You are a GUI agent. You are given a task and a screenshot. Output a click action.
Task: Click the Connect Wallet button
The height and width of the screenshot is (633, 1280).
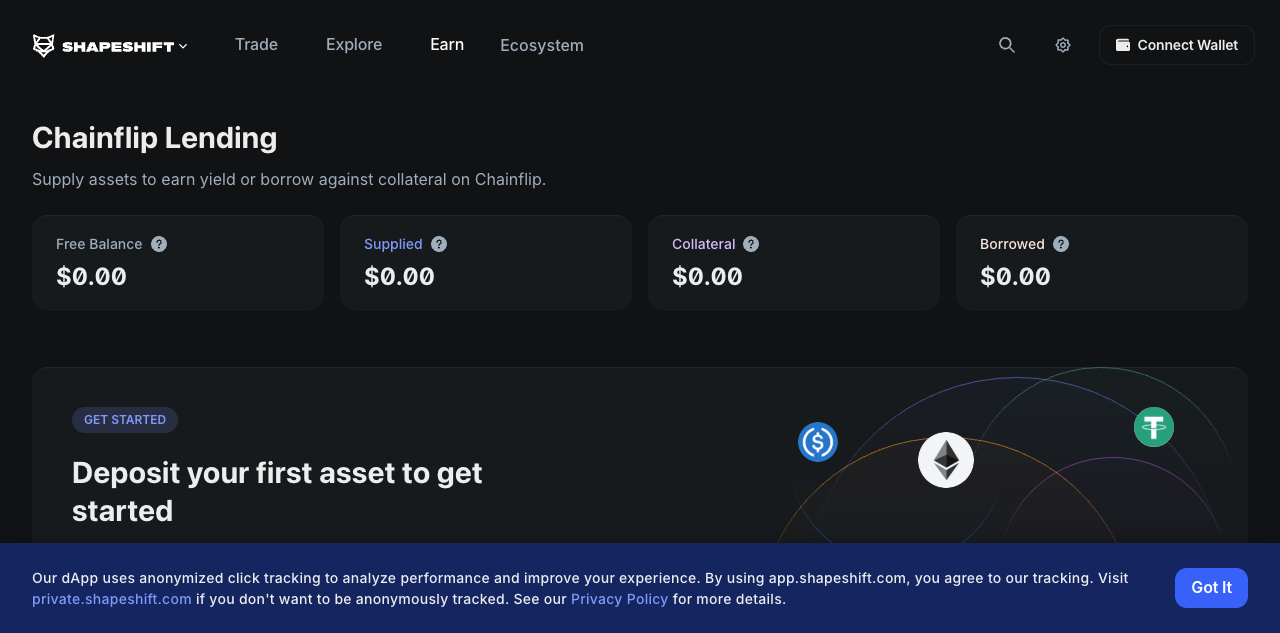click(x=1176, y=45)
